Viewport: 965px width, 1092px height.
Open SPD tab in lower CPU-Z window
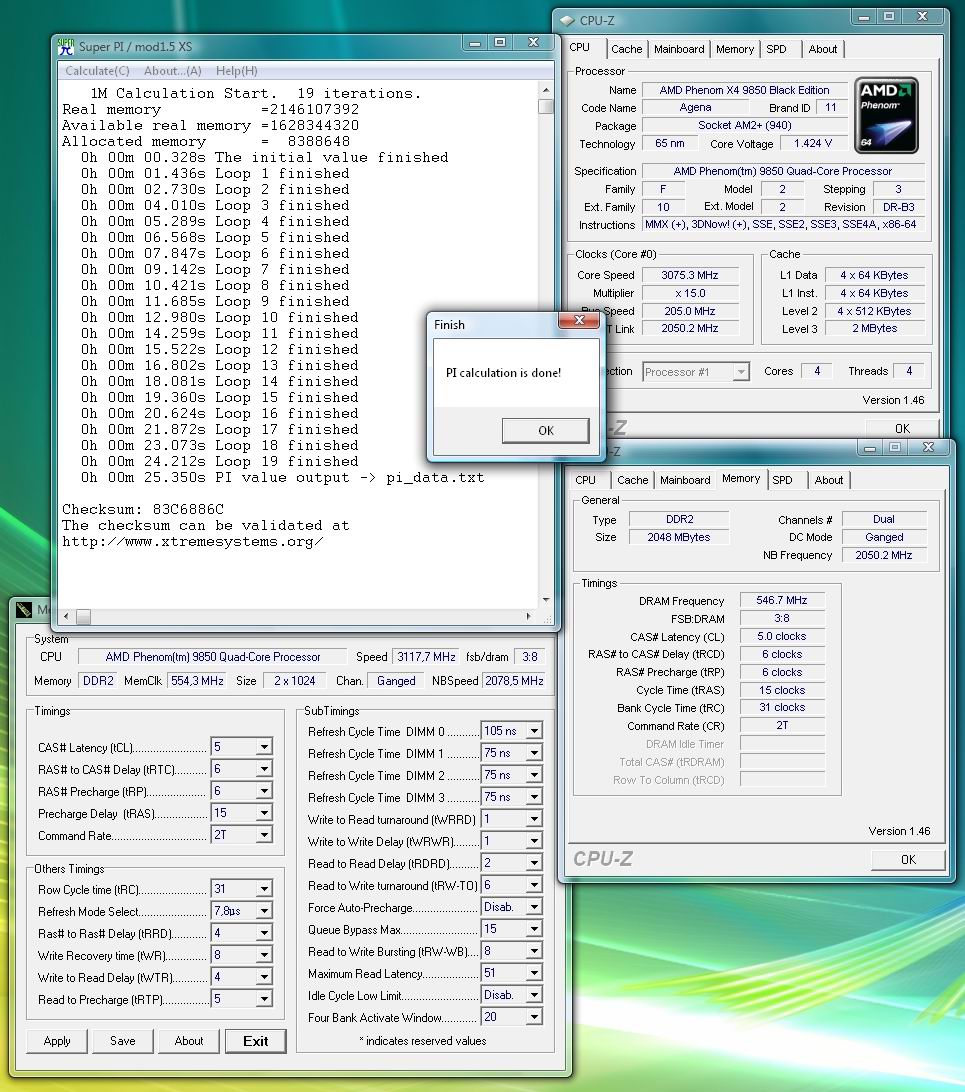pos(782,480)
